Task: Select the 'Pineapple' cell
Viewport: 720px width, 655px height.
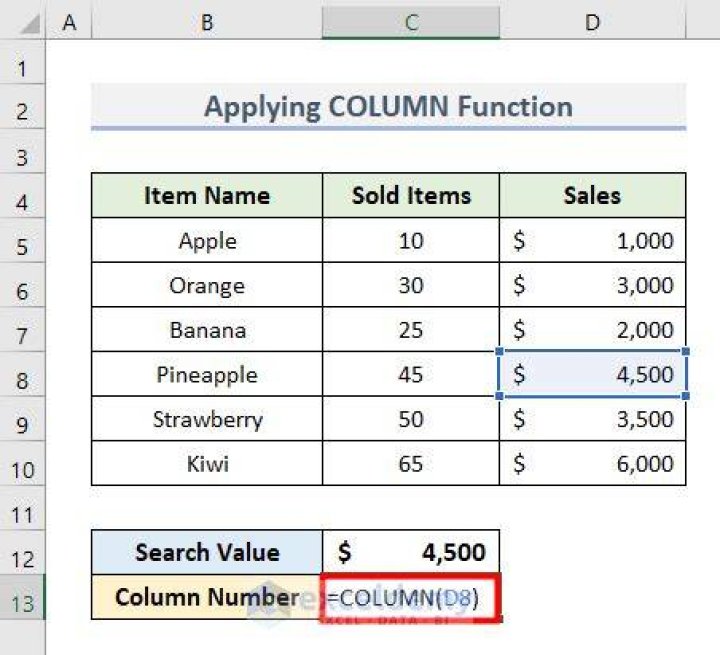Action: (207, 374)
